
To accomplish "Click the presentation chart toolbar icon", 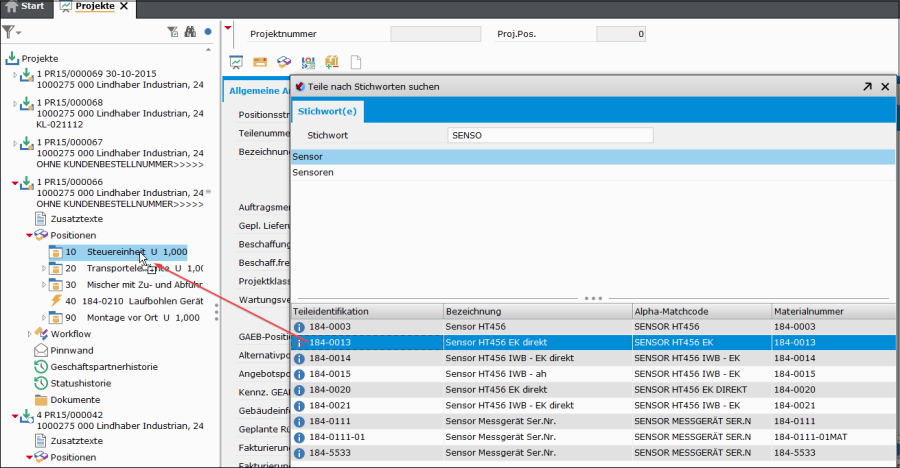I will [236, 62].
